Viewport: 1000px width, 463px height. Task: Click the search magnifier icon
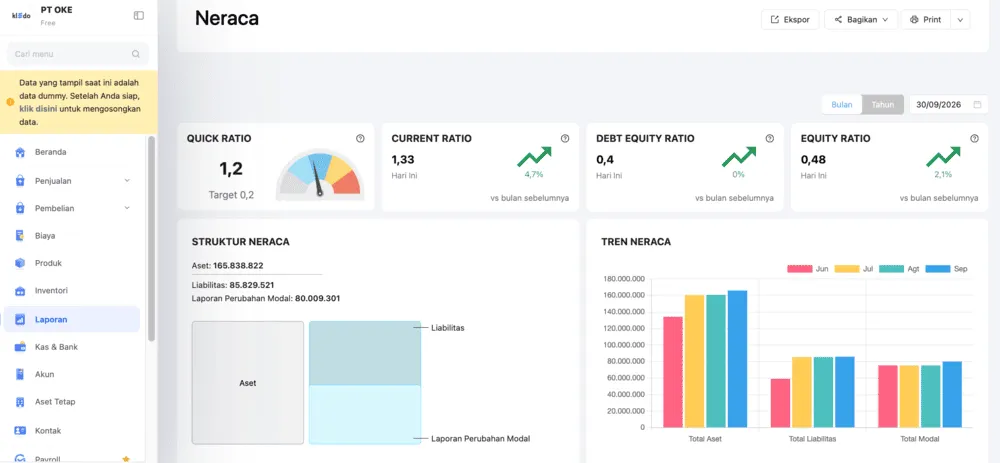[136, 54]
